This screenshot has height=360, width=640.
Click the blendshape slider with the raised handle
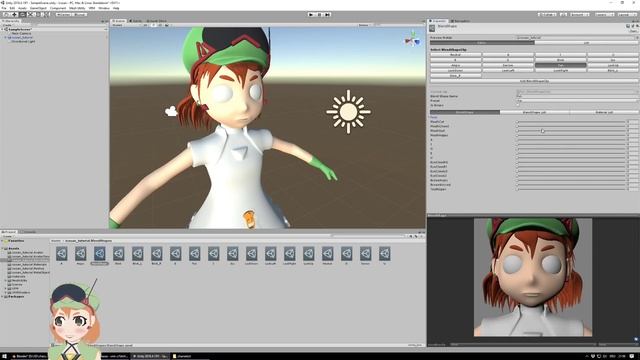(571, 131)
